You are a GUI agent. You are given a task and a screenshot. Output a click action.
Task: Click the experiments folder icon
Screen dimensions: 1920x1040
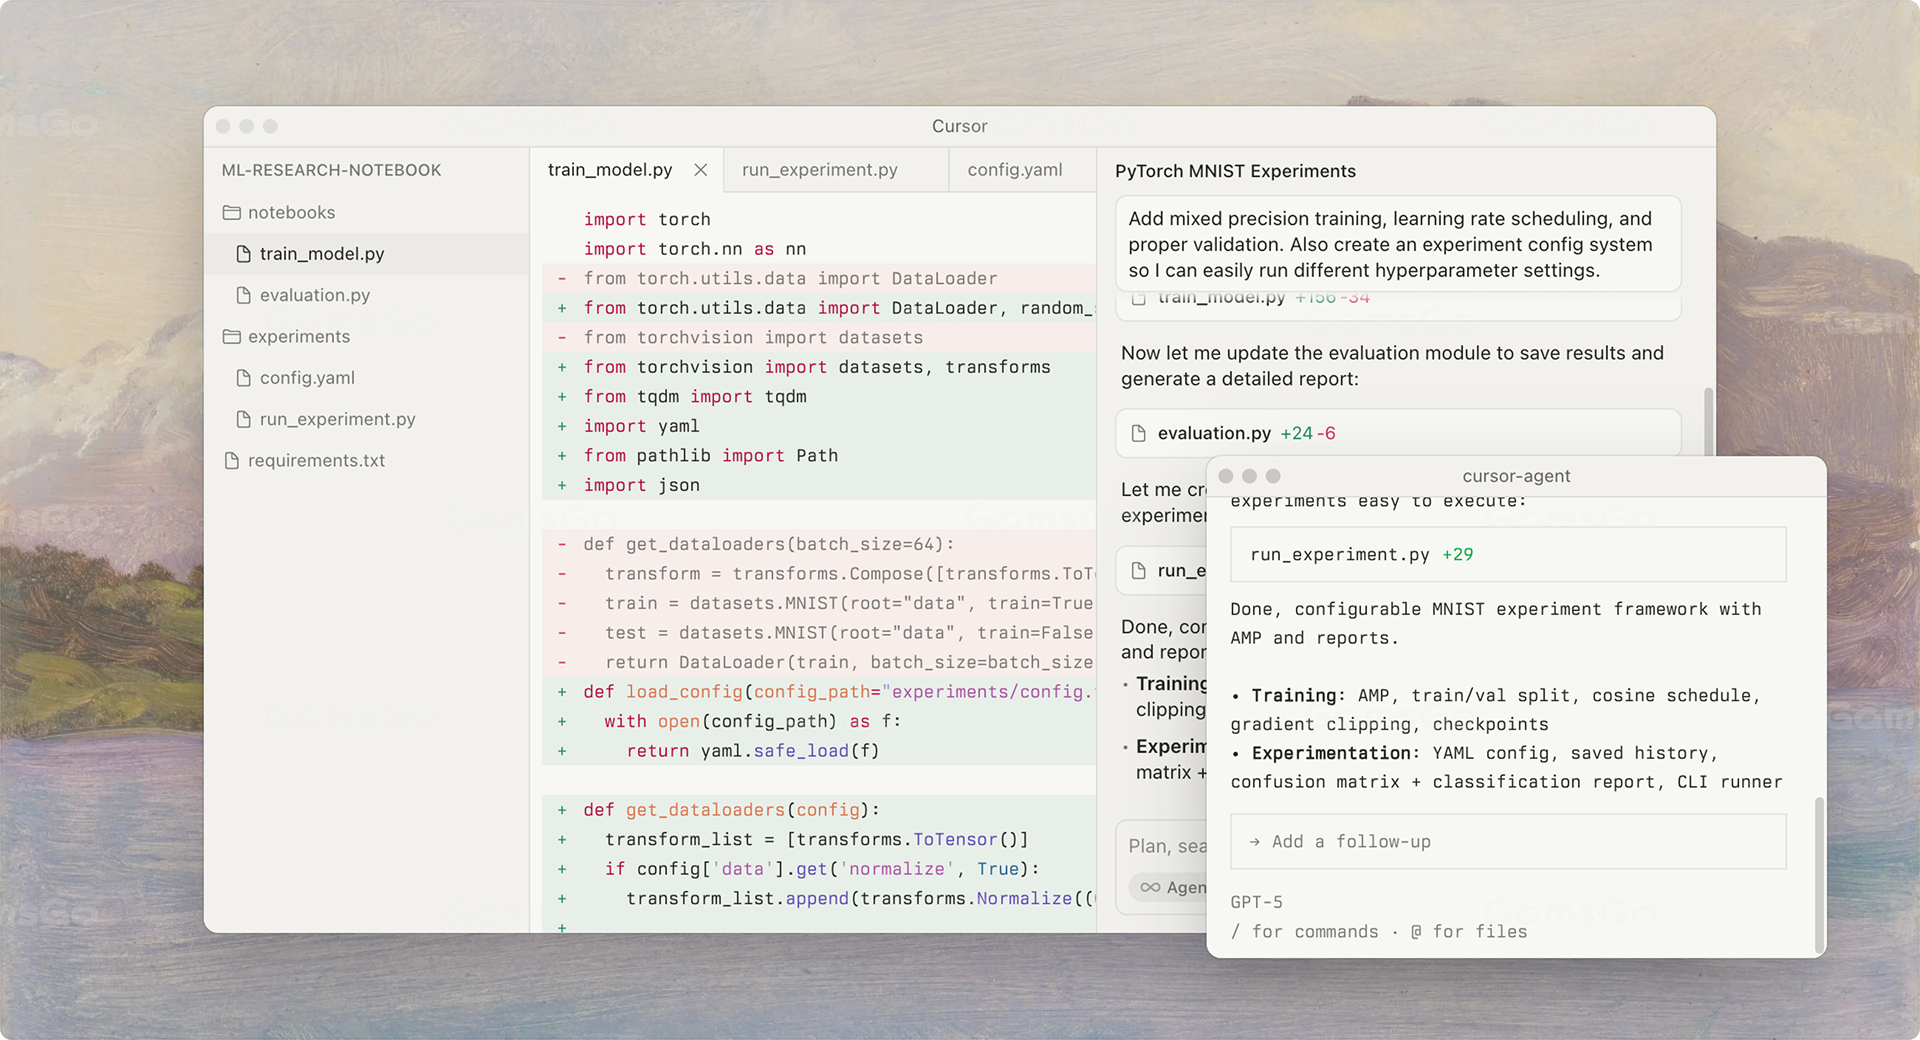point(231,337)
